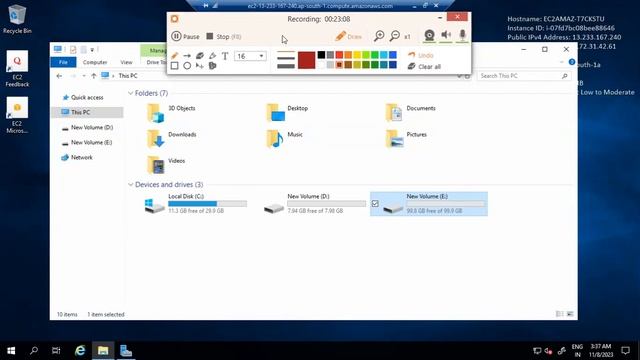Select the Music folder
The image size is (640, 360).
(x=284, y=139)
